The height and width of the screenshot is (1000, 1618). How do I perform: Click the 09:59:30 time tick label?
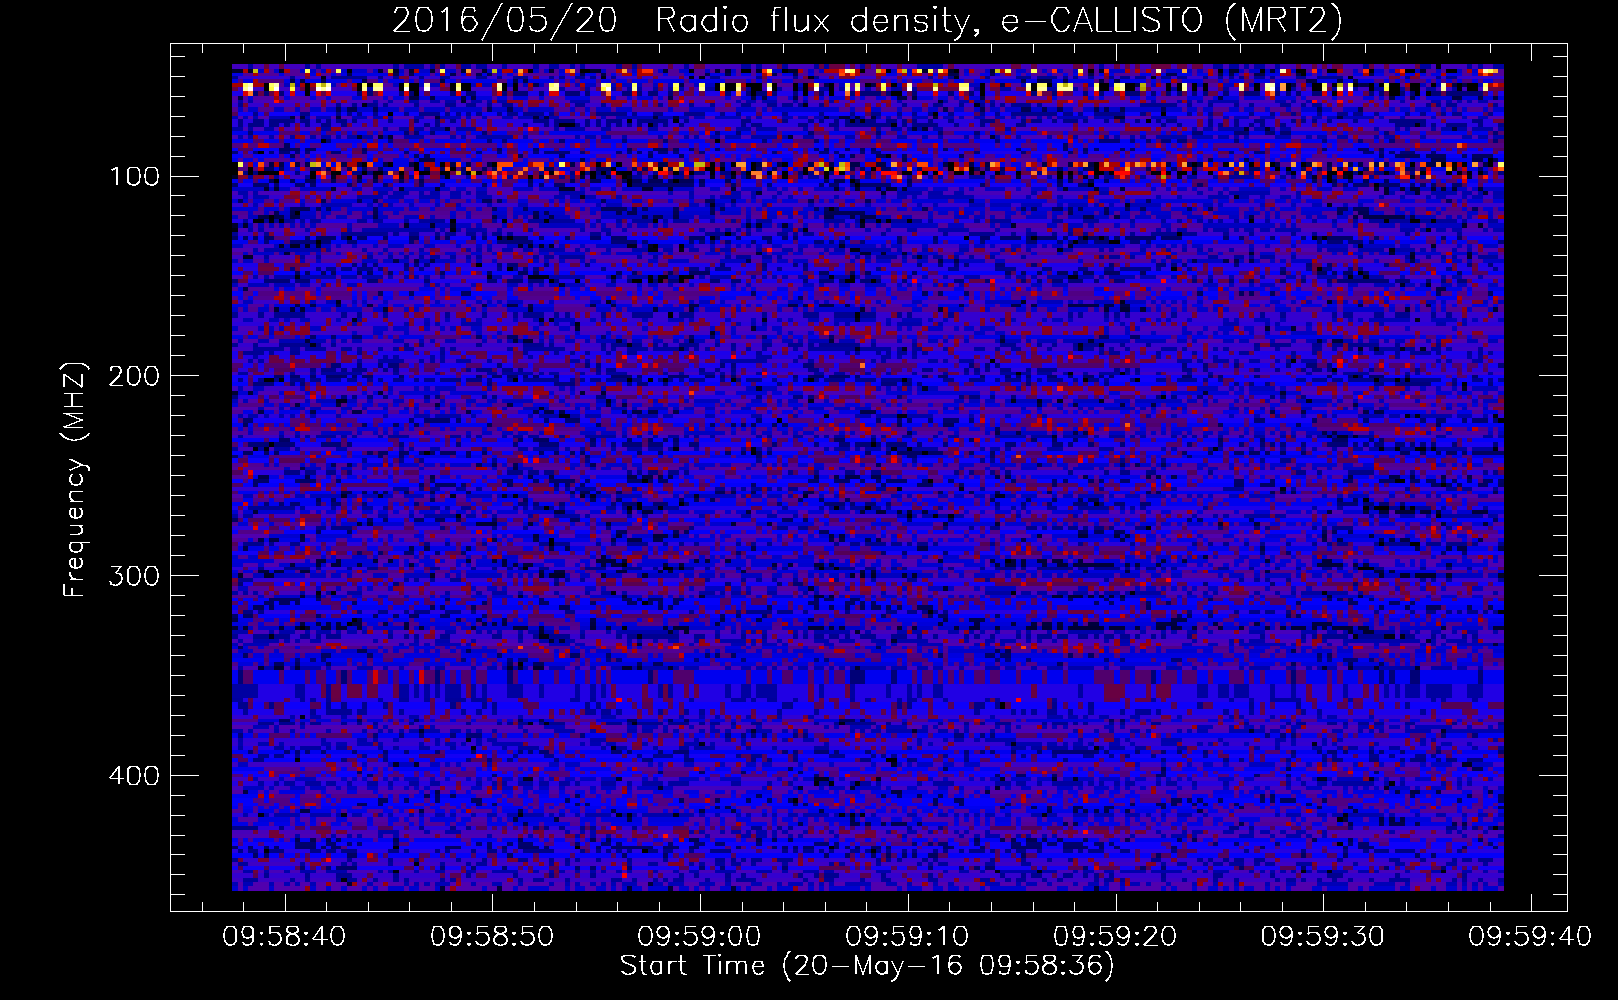1322,937
